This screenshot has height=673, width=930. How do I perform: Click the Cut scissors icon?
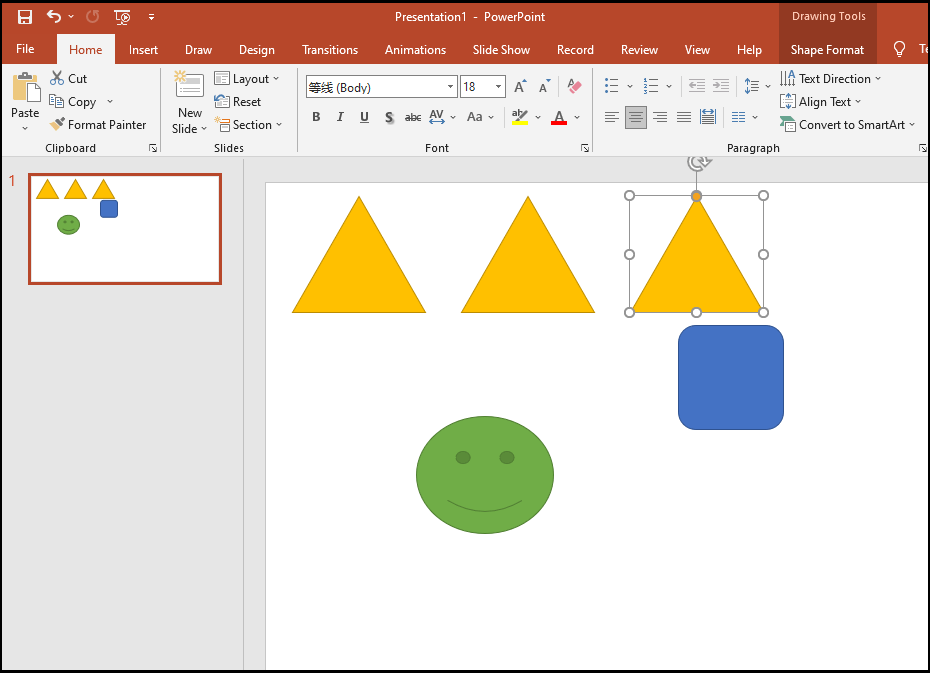pyautogui.click(x=56, y=78)
